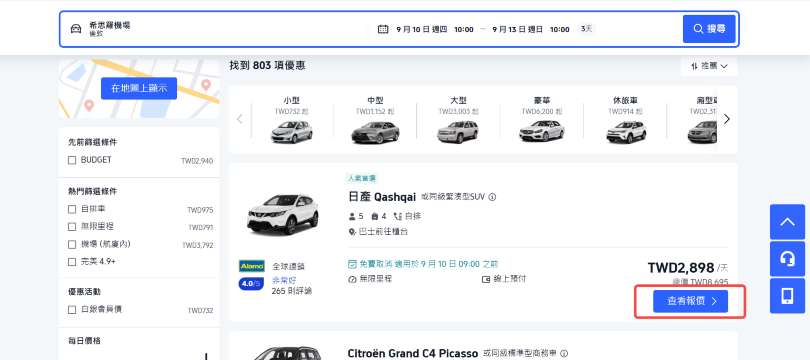Change the pickup location 希思羅機場
The image size is (810, 360).
110,25
